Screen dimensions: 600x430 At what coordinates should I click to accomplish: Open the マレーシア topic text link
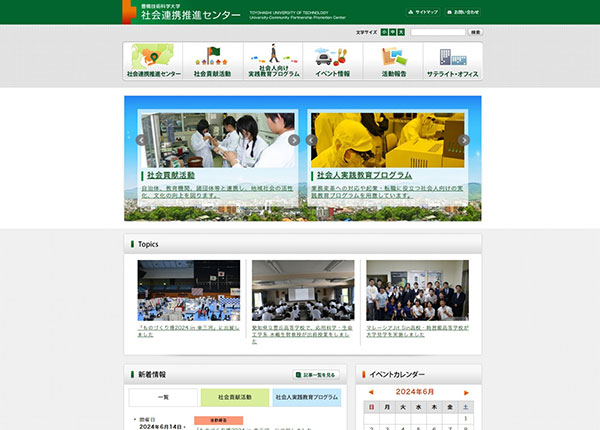[x=417, y=331]
